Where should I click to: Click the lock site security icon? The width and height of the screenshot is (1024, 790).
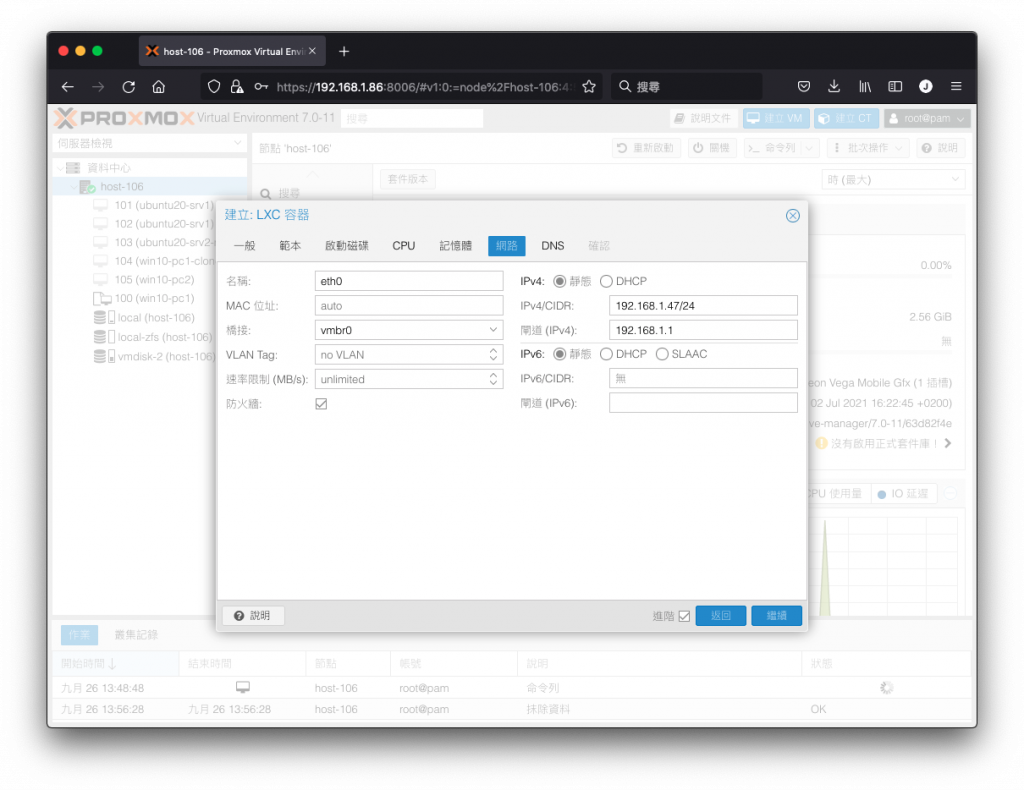pyautogui.click(x=237, y=87)
